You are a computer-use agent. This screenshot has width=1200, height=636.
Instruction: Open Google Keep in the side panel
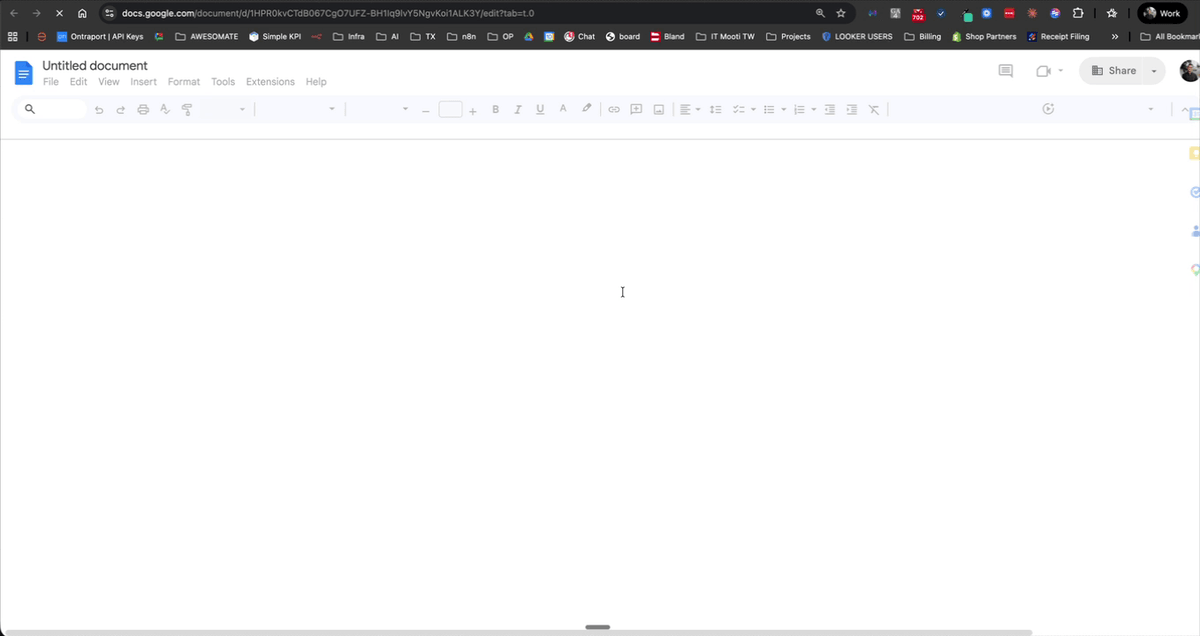pos(1194,152)
